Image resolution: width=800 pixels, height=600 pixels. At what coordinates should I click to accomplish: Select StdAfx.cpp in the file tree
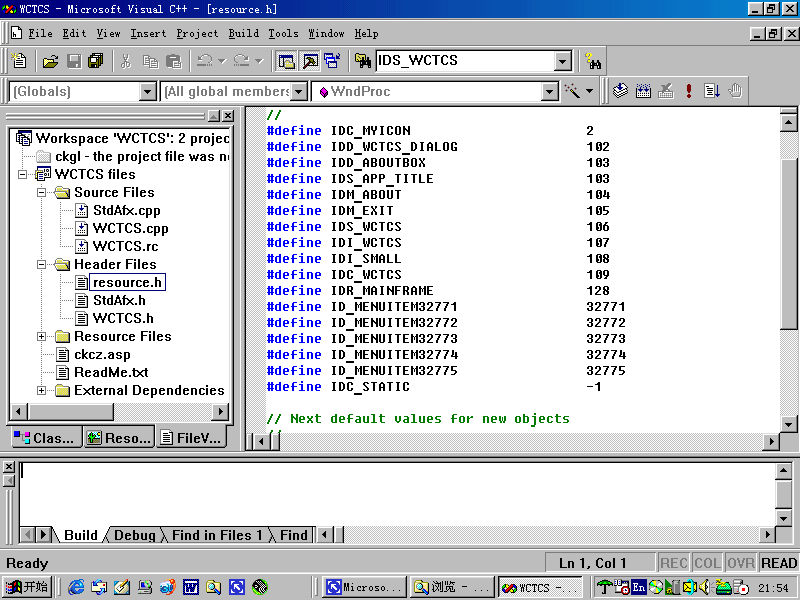[127, 210]
